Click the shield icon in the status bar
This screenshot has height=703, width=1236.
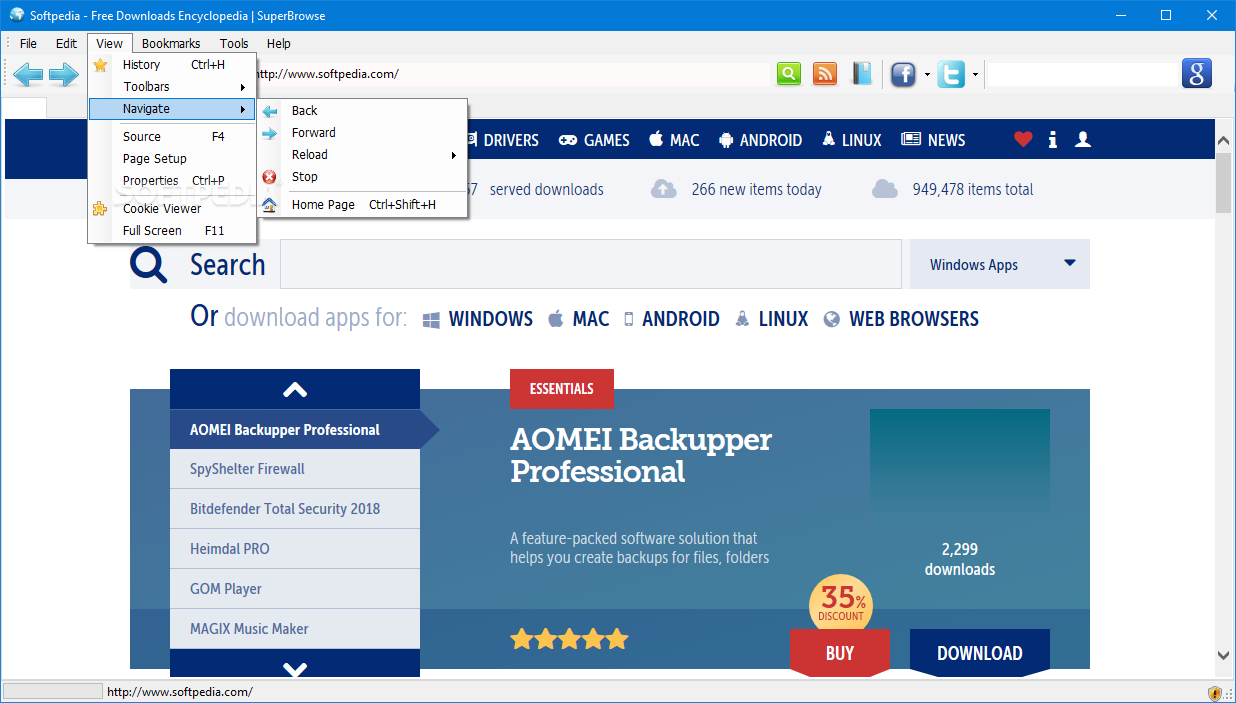click(1215, 692)
